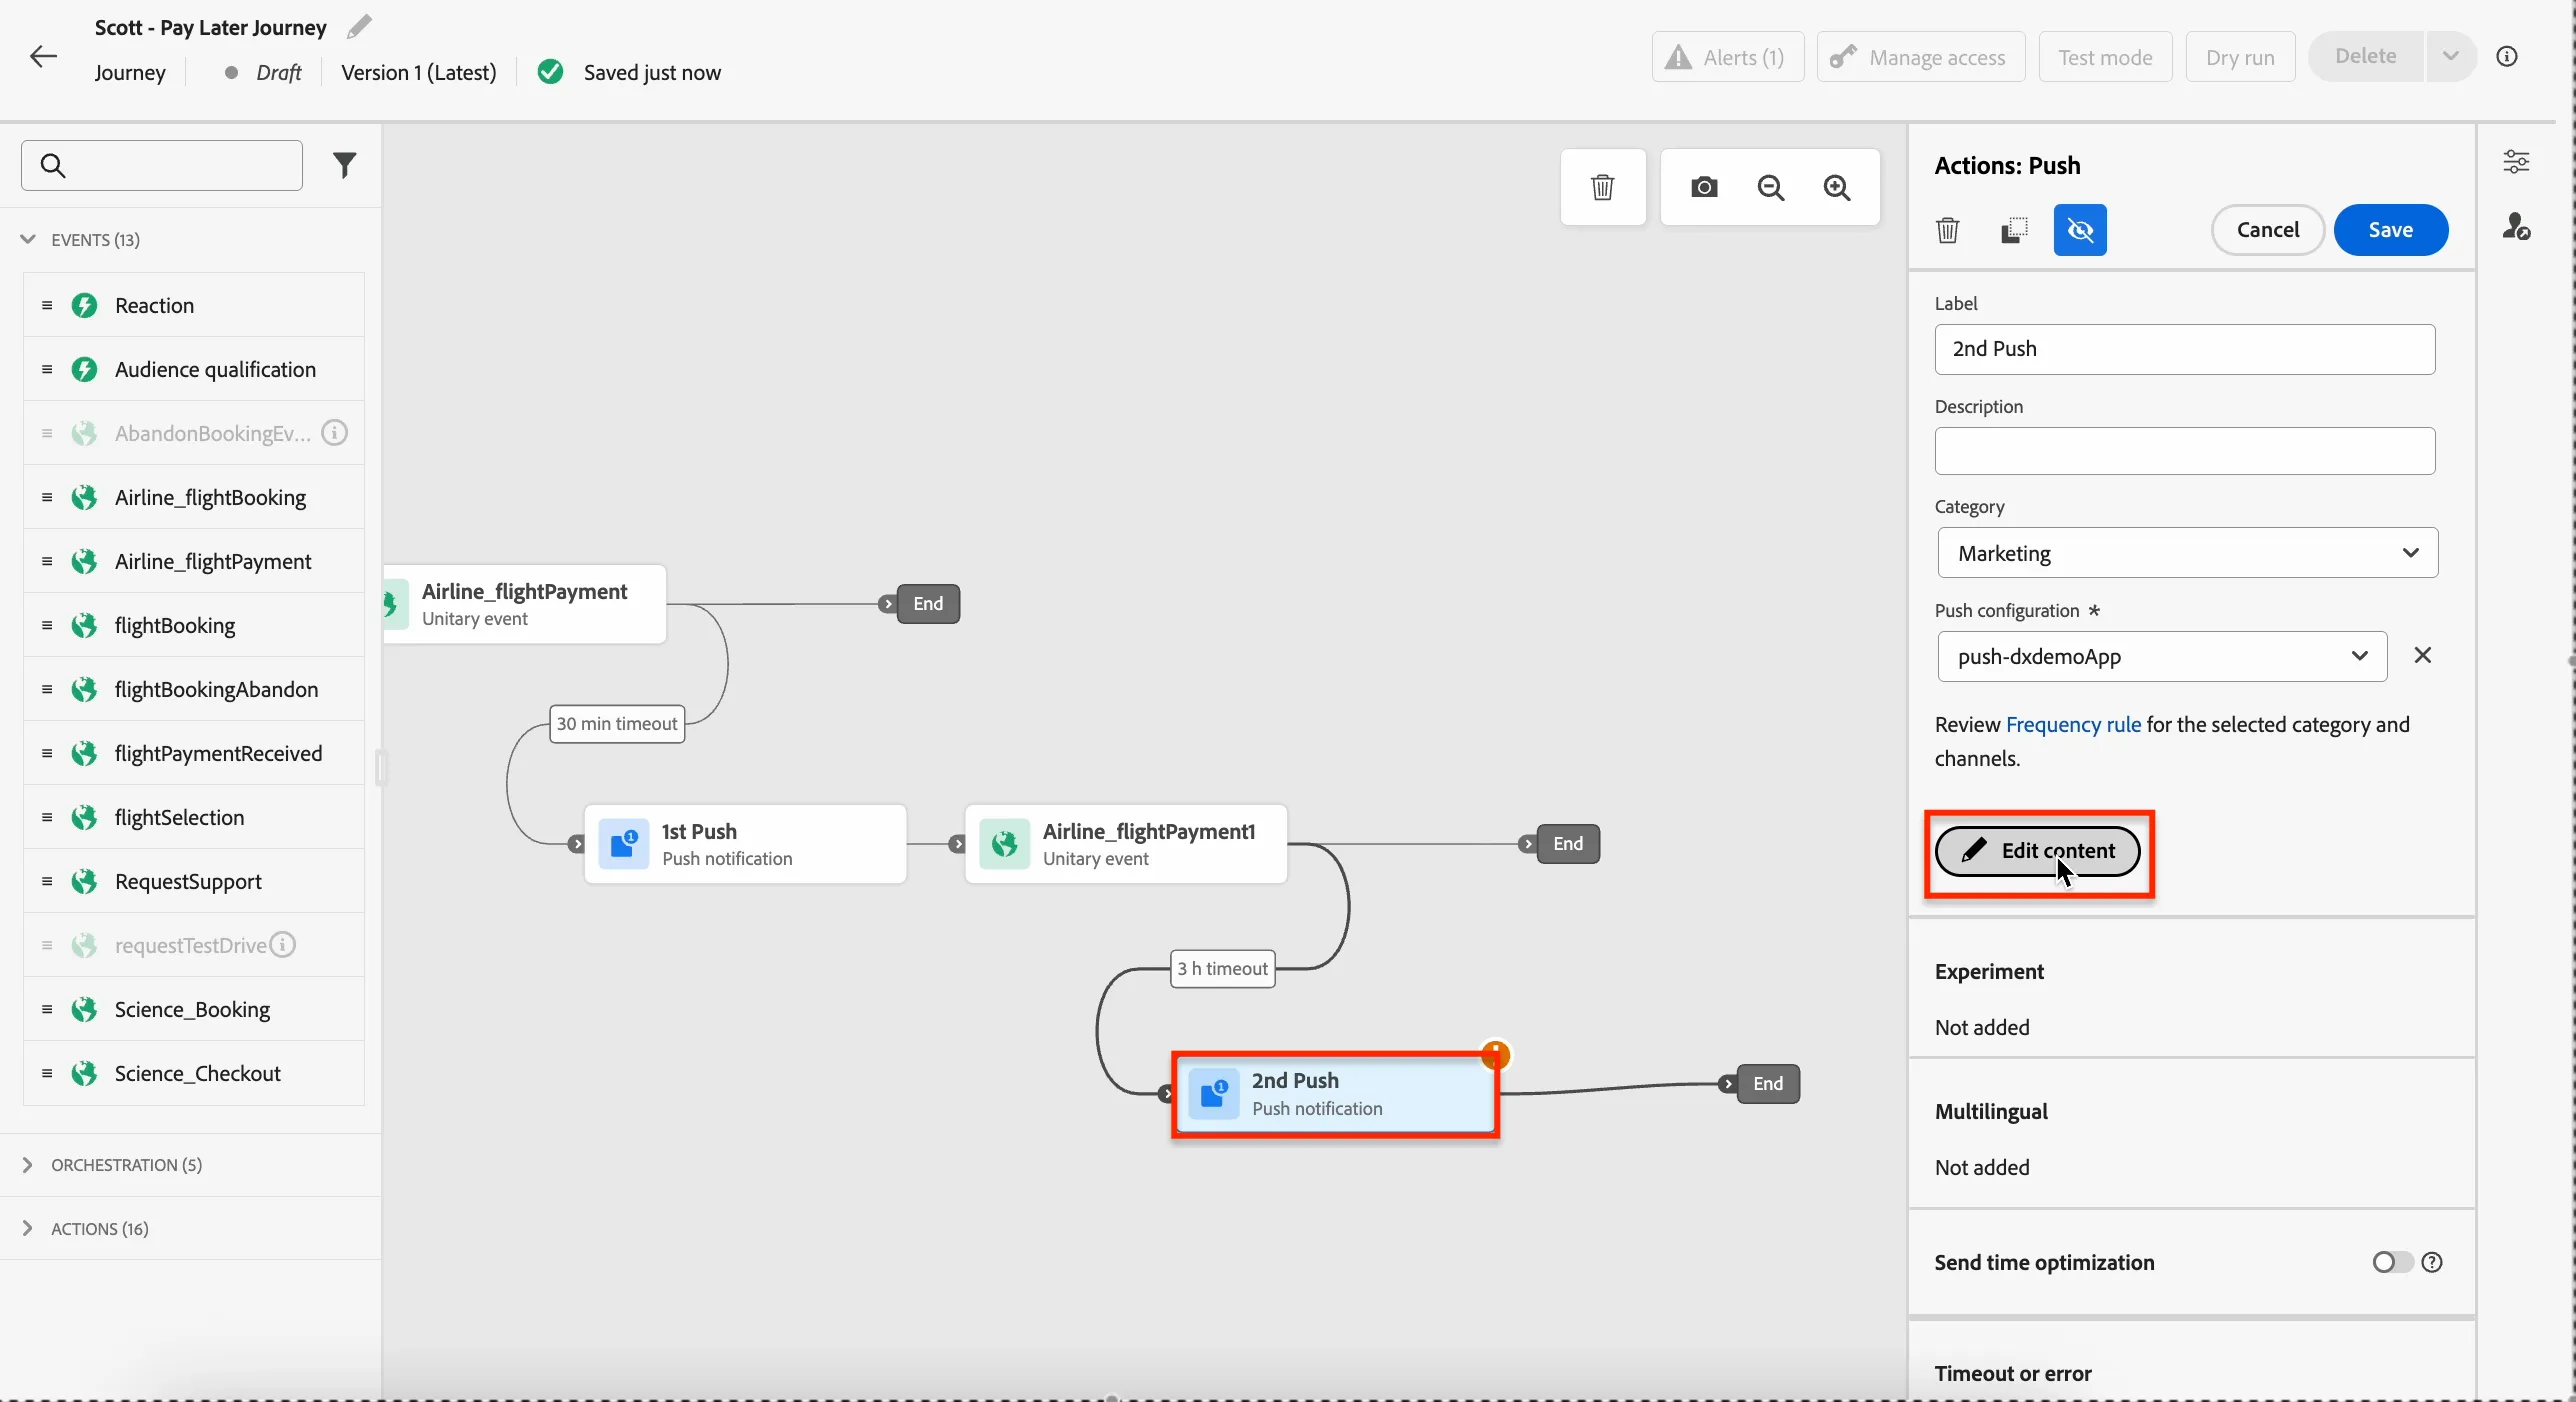Expand the ACTIONS section
The height and width of the screenshot is (1402, 2576).
28,1229
